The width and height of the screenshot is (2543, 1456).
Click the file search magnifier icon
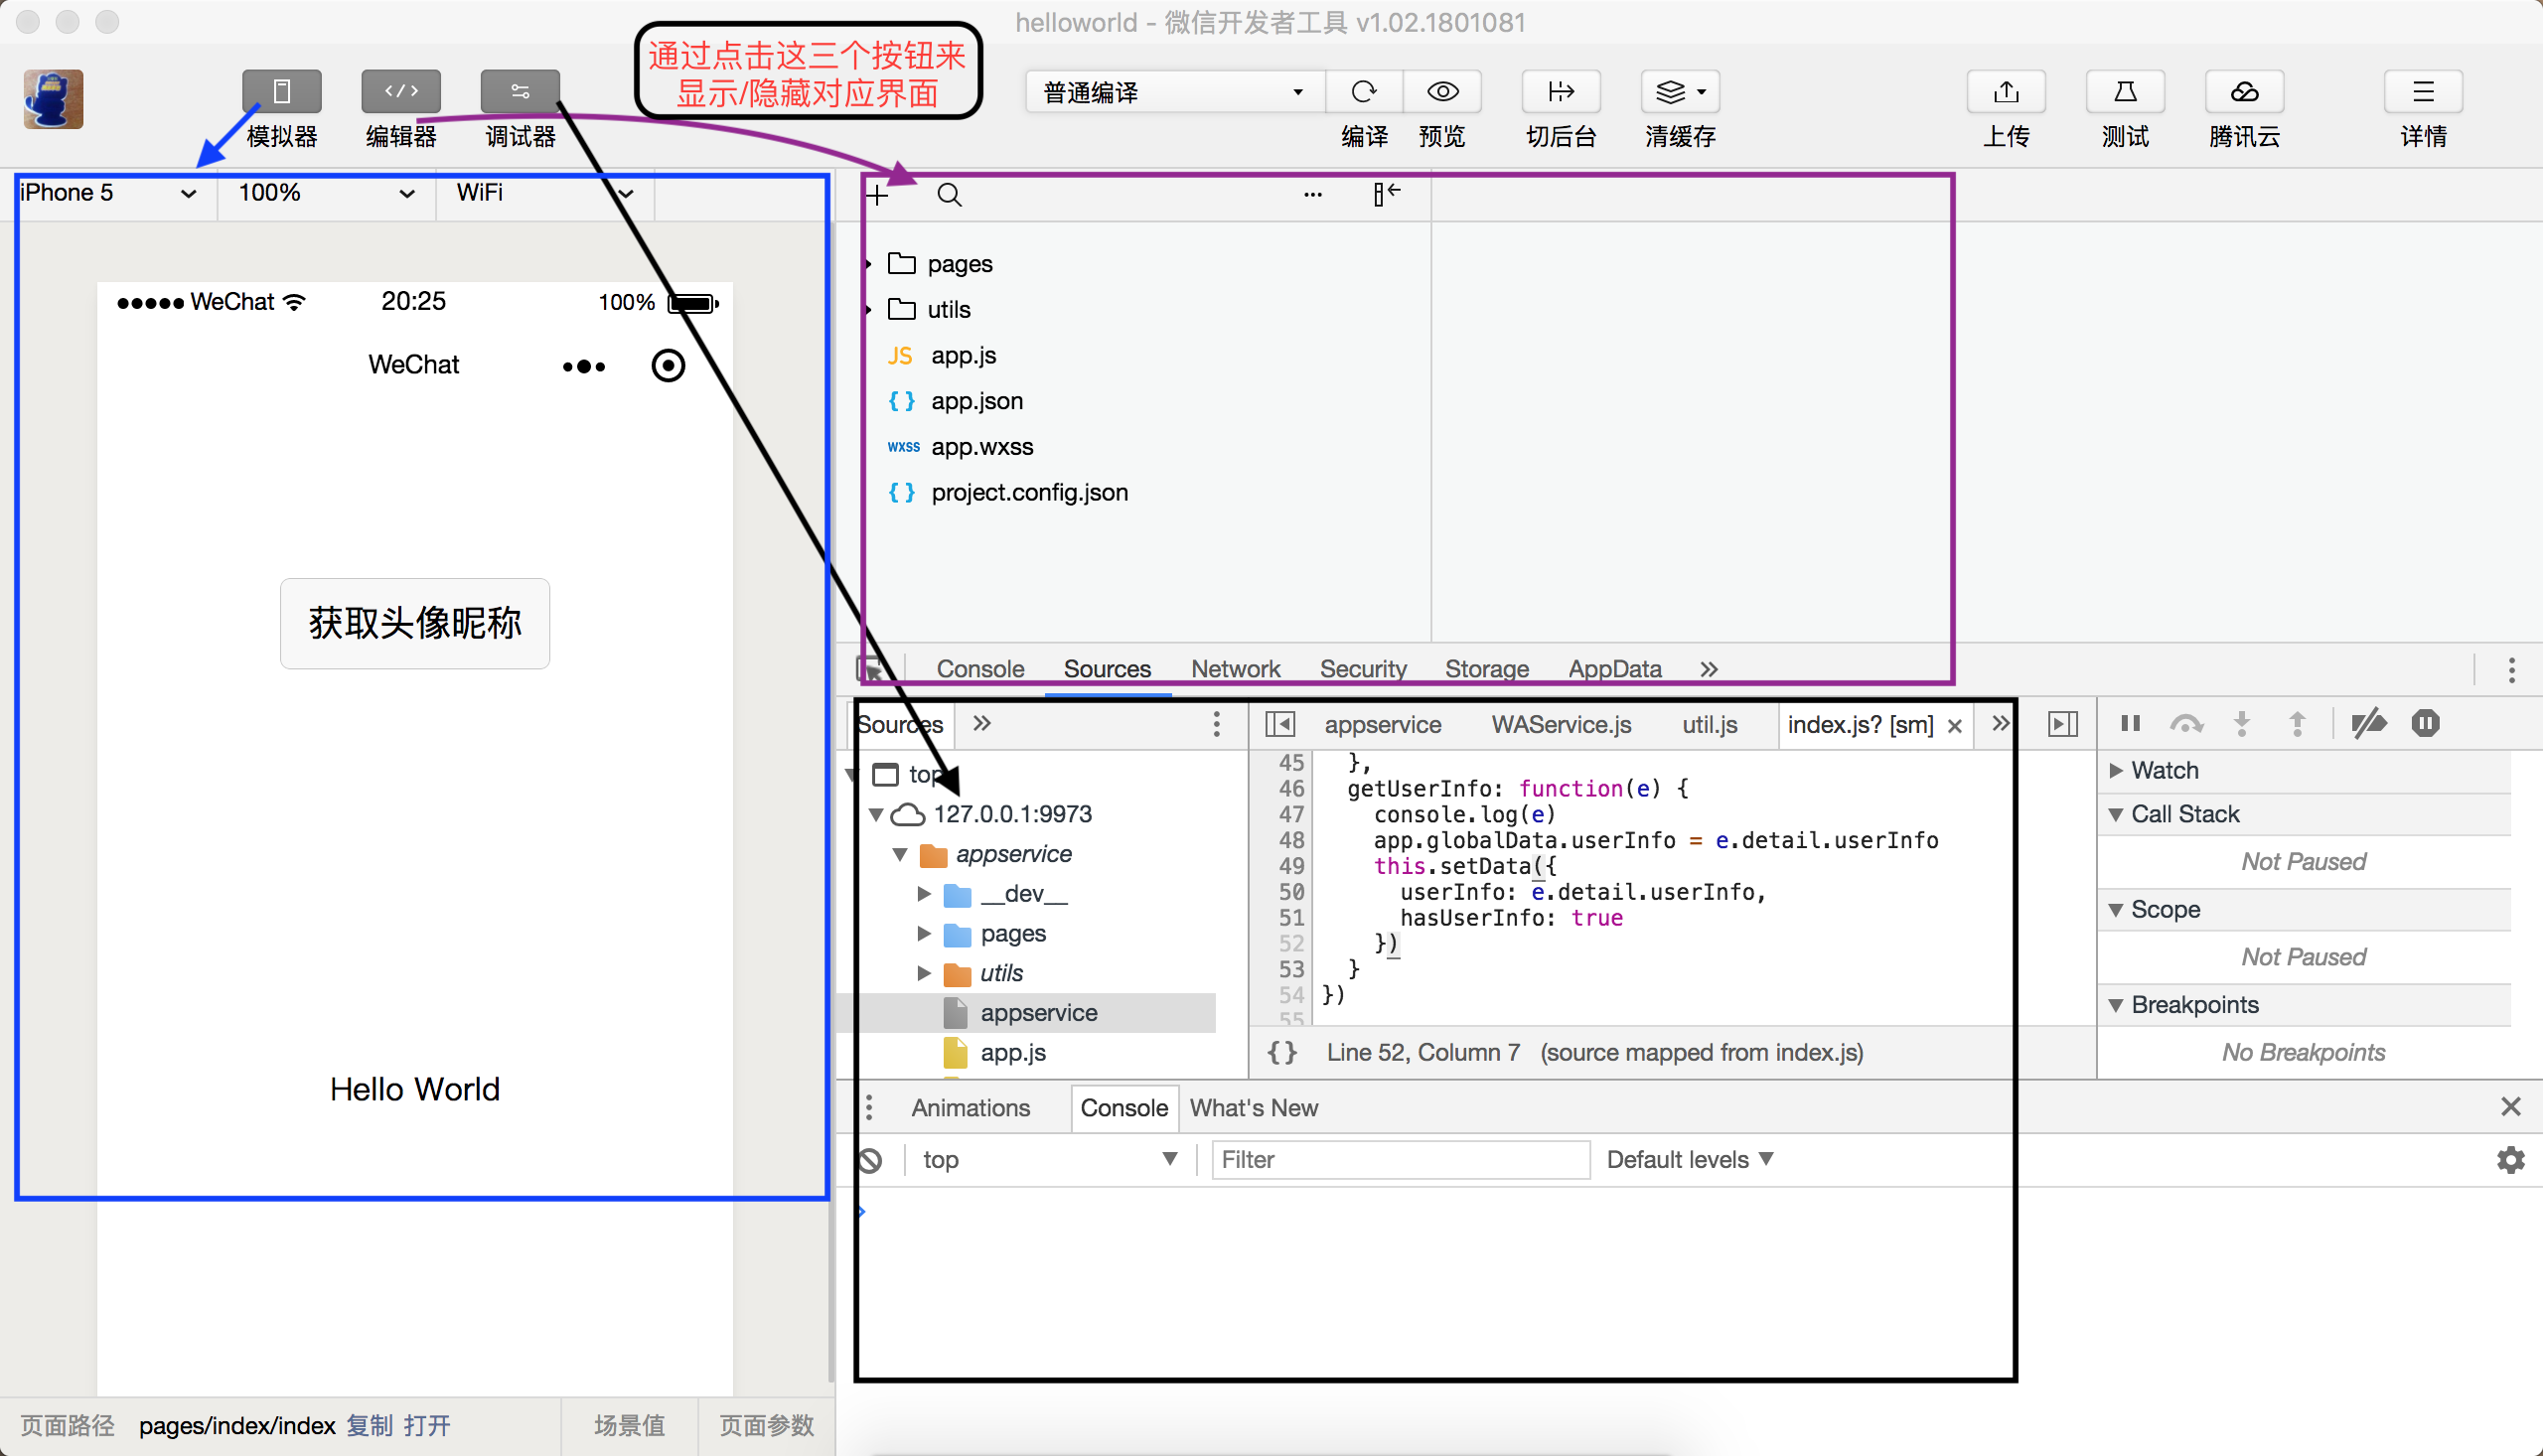(x=949, y=195)
